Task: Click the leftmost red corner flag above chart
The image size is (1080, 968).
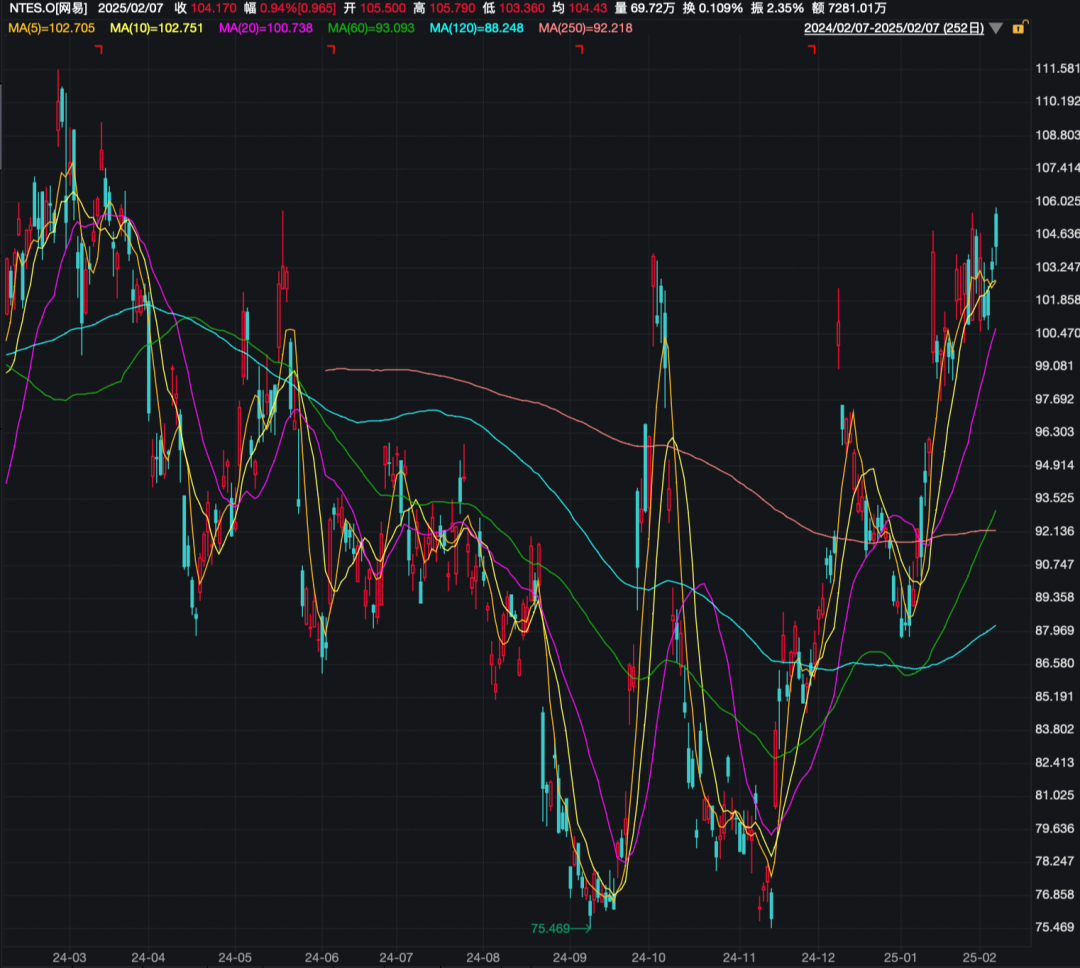Action: pos(98,49)
